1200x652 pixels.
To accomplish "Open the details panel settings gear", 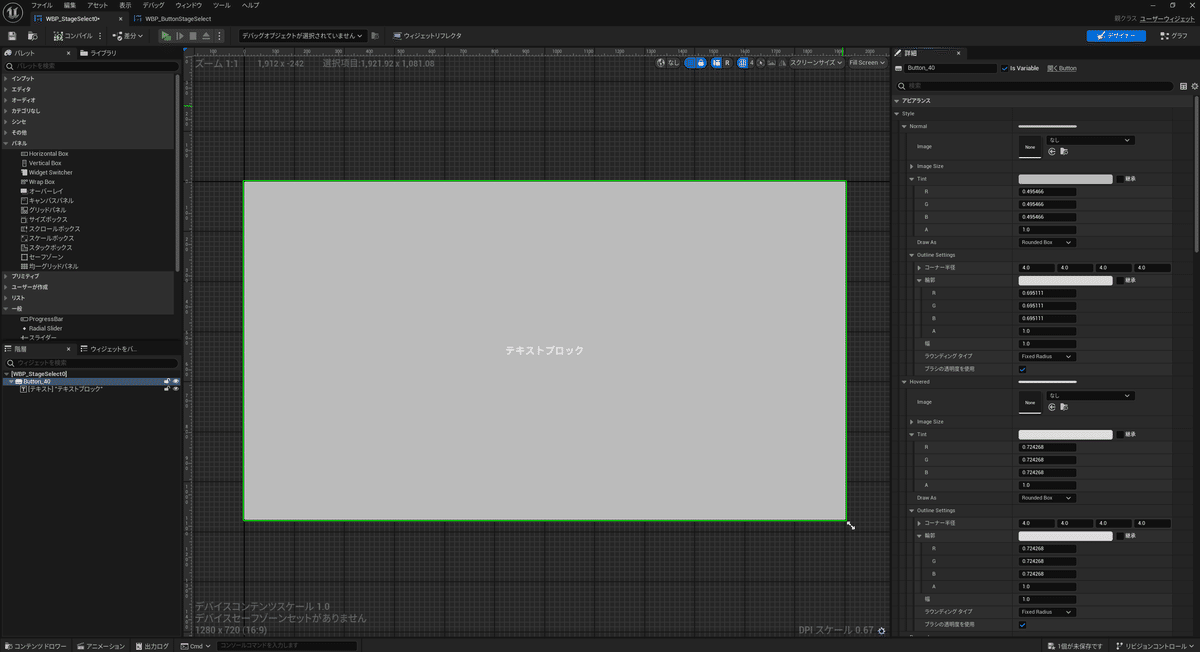I will [x=1194, y=86].
